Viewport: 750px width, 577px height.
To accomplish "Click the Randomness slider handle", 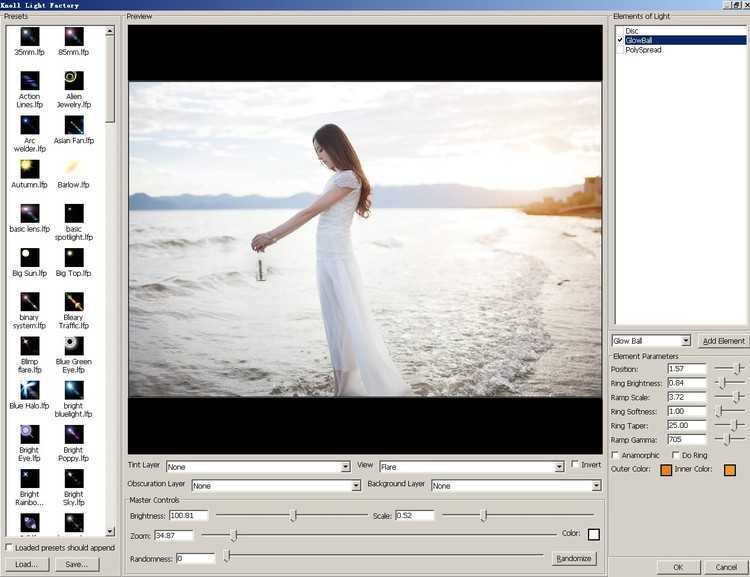I will pos(228,556).
